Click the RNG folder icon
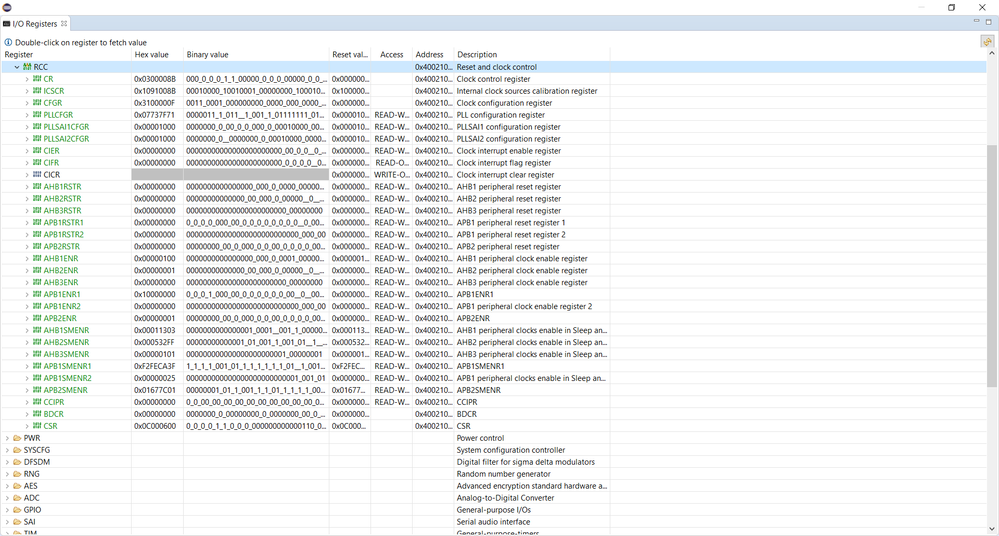 (17, 474)
